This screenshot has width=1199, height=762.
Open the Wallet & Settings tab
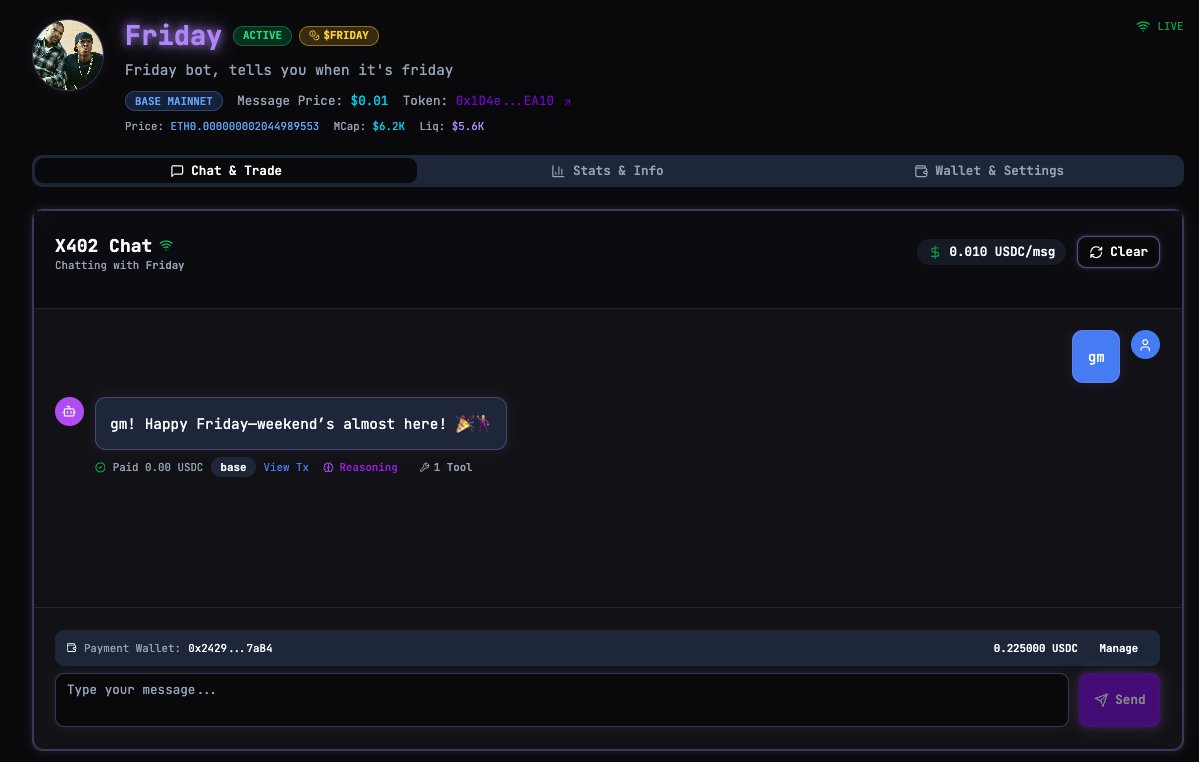989,170
